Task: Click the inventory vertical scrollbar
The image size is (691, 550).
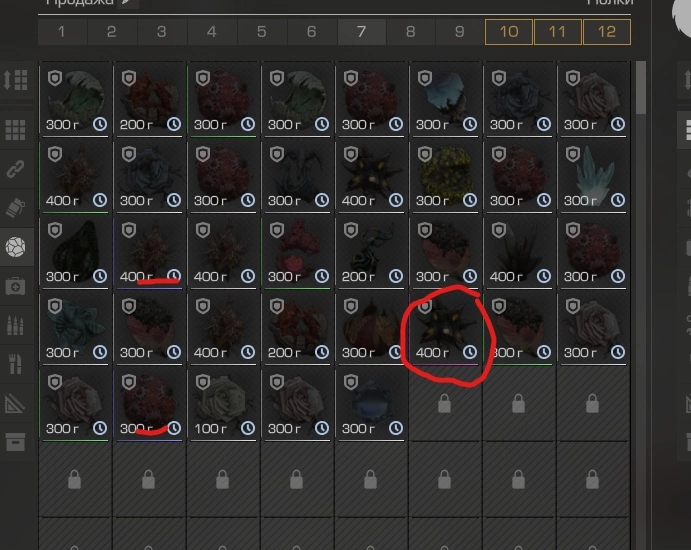Action: pyautogui.click(x=641, y=87)
